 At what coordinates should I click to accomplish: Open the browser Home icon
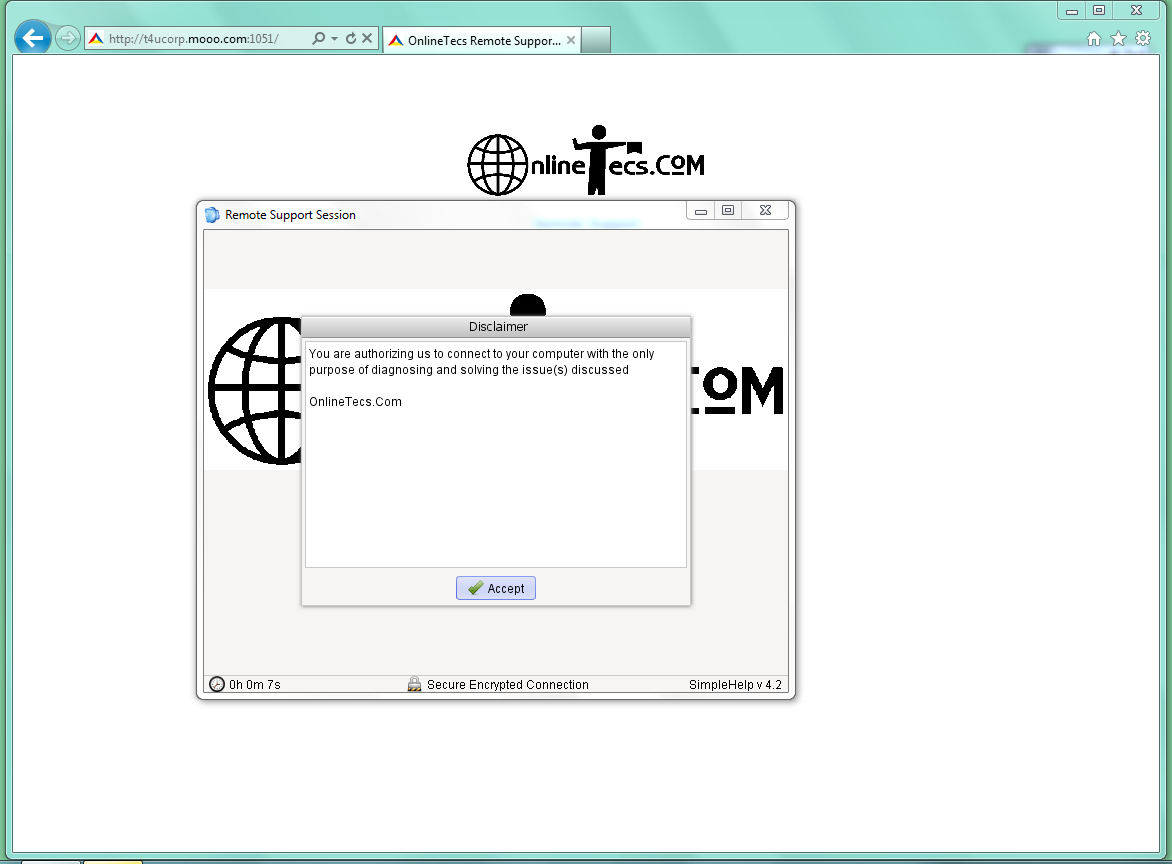pyautogui.click(x=1094, y=39)
